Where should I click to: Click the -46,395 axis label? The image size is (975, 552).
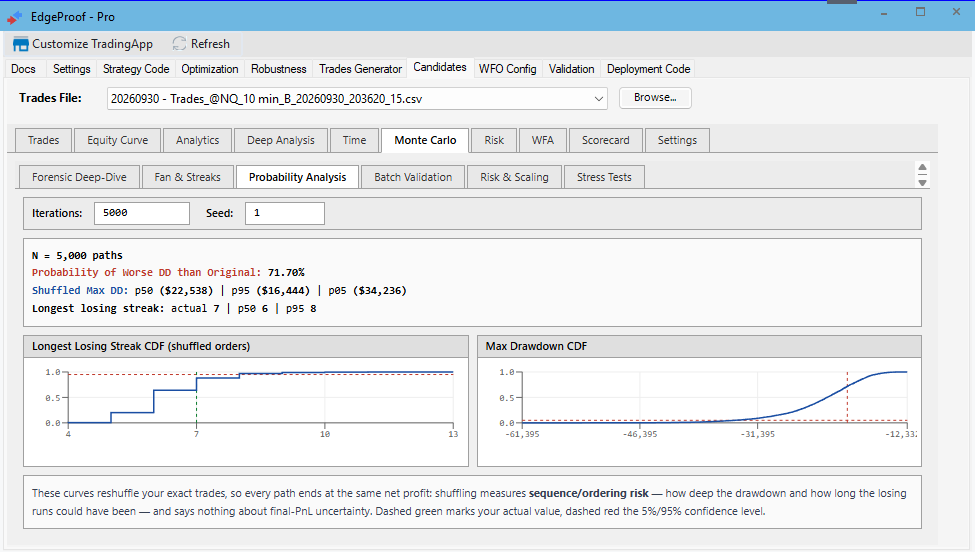[640, 434]
